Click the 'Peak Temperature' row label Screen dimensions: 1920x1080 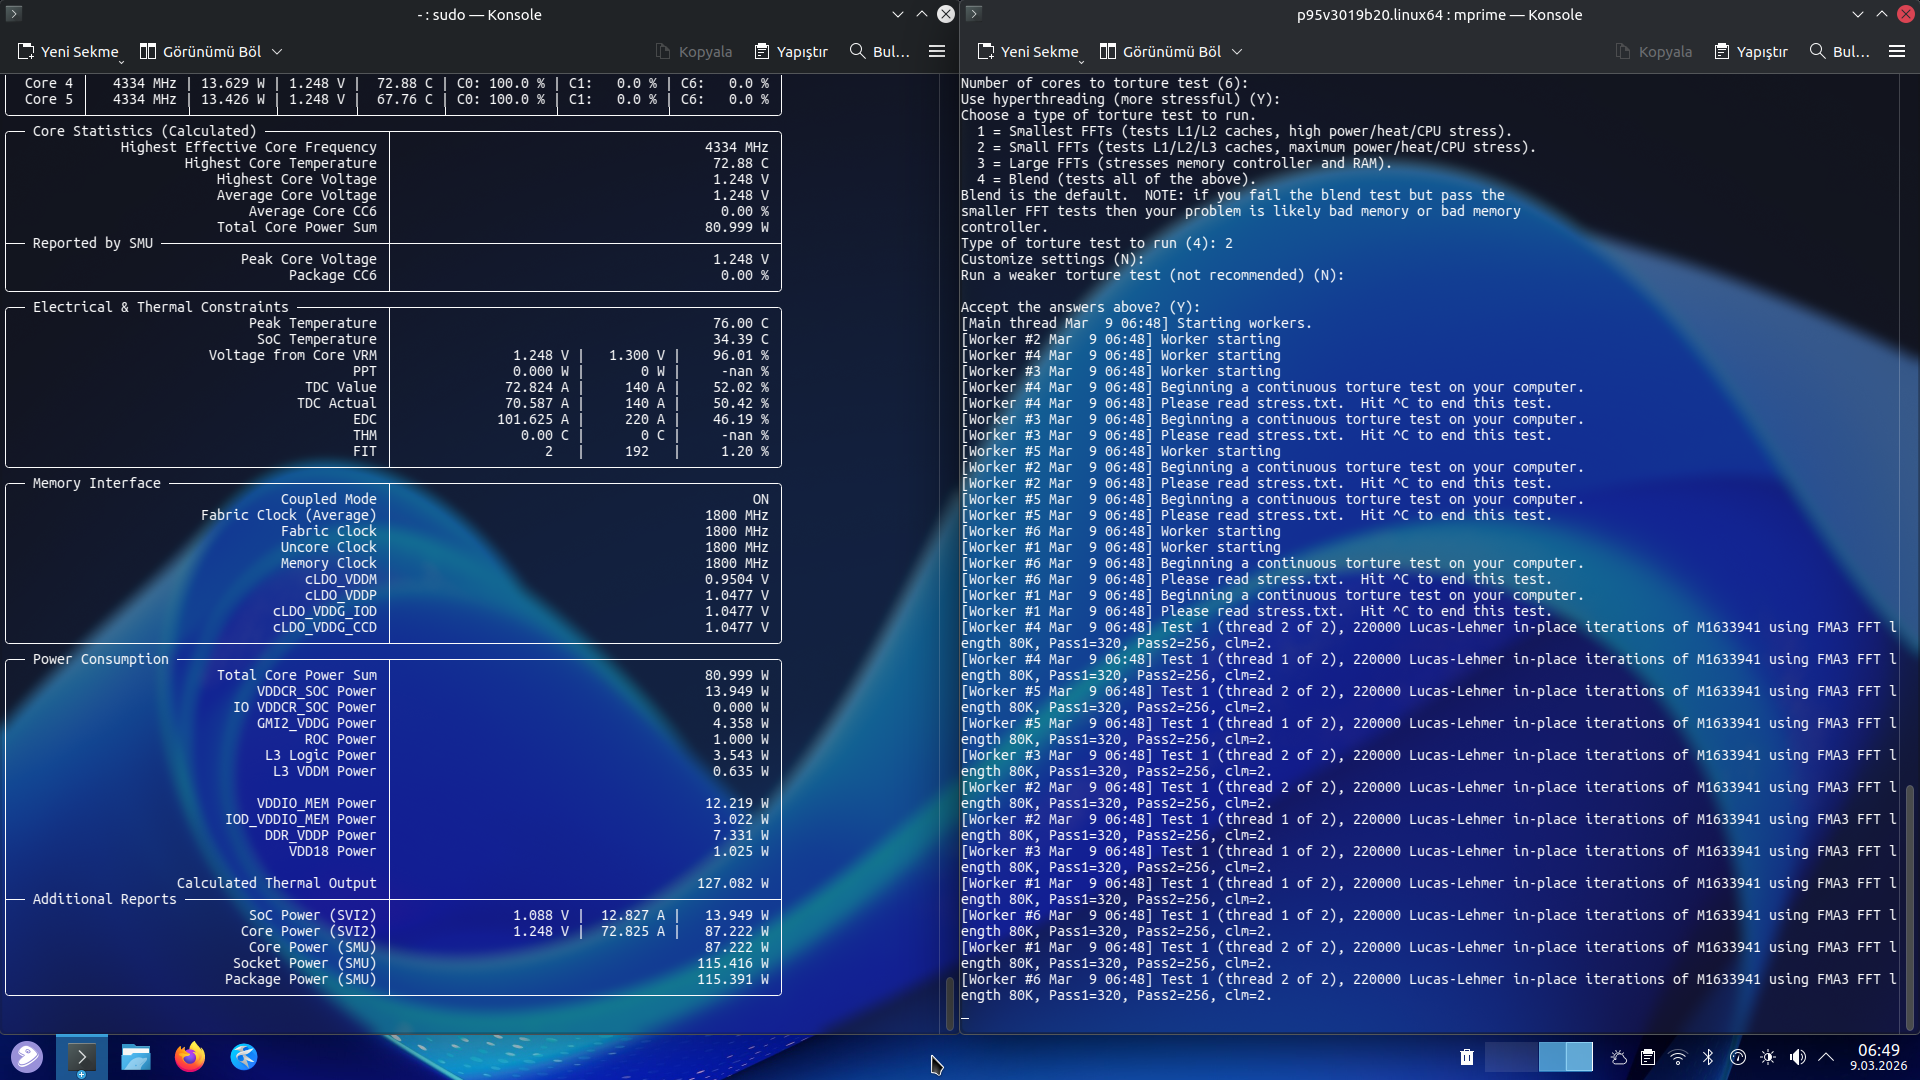[x=313, y=323]
